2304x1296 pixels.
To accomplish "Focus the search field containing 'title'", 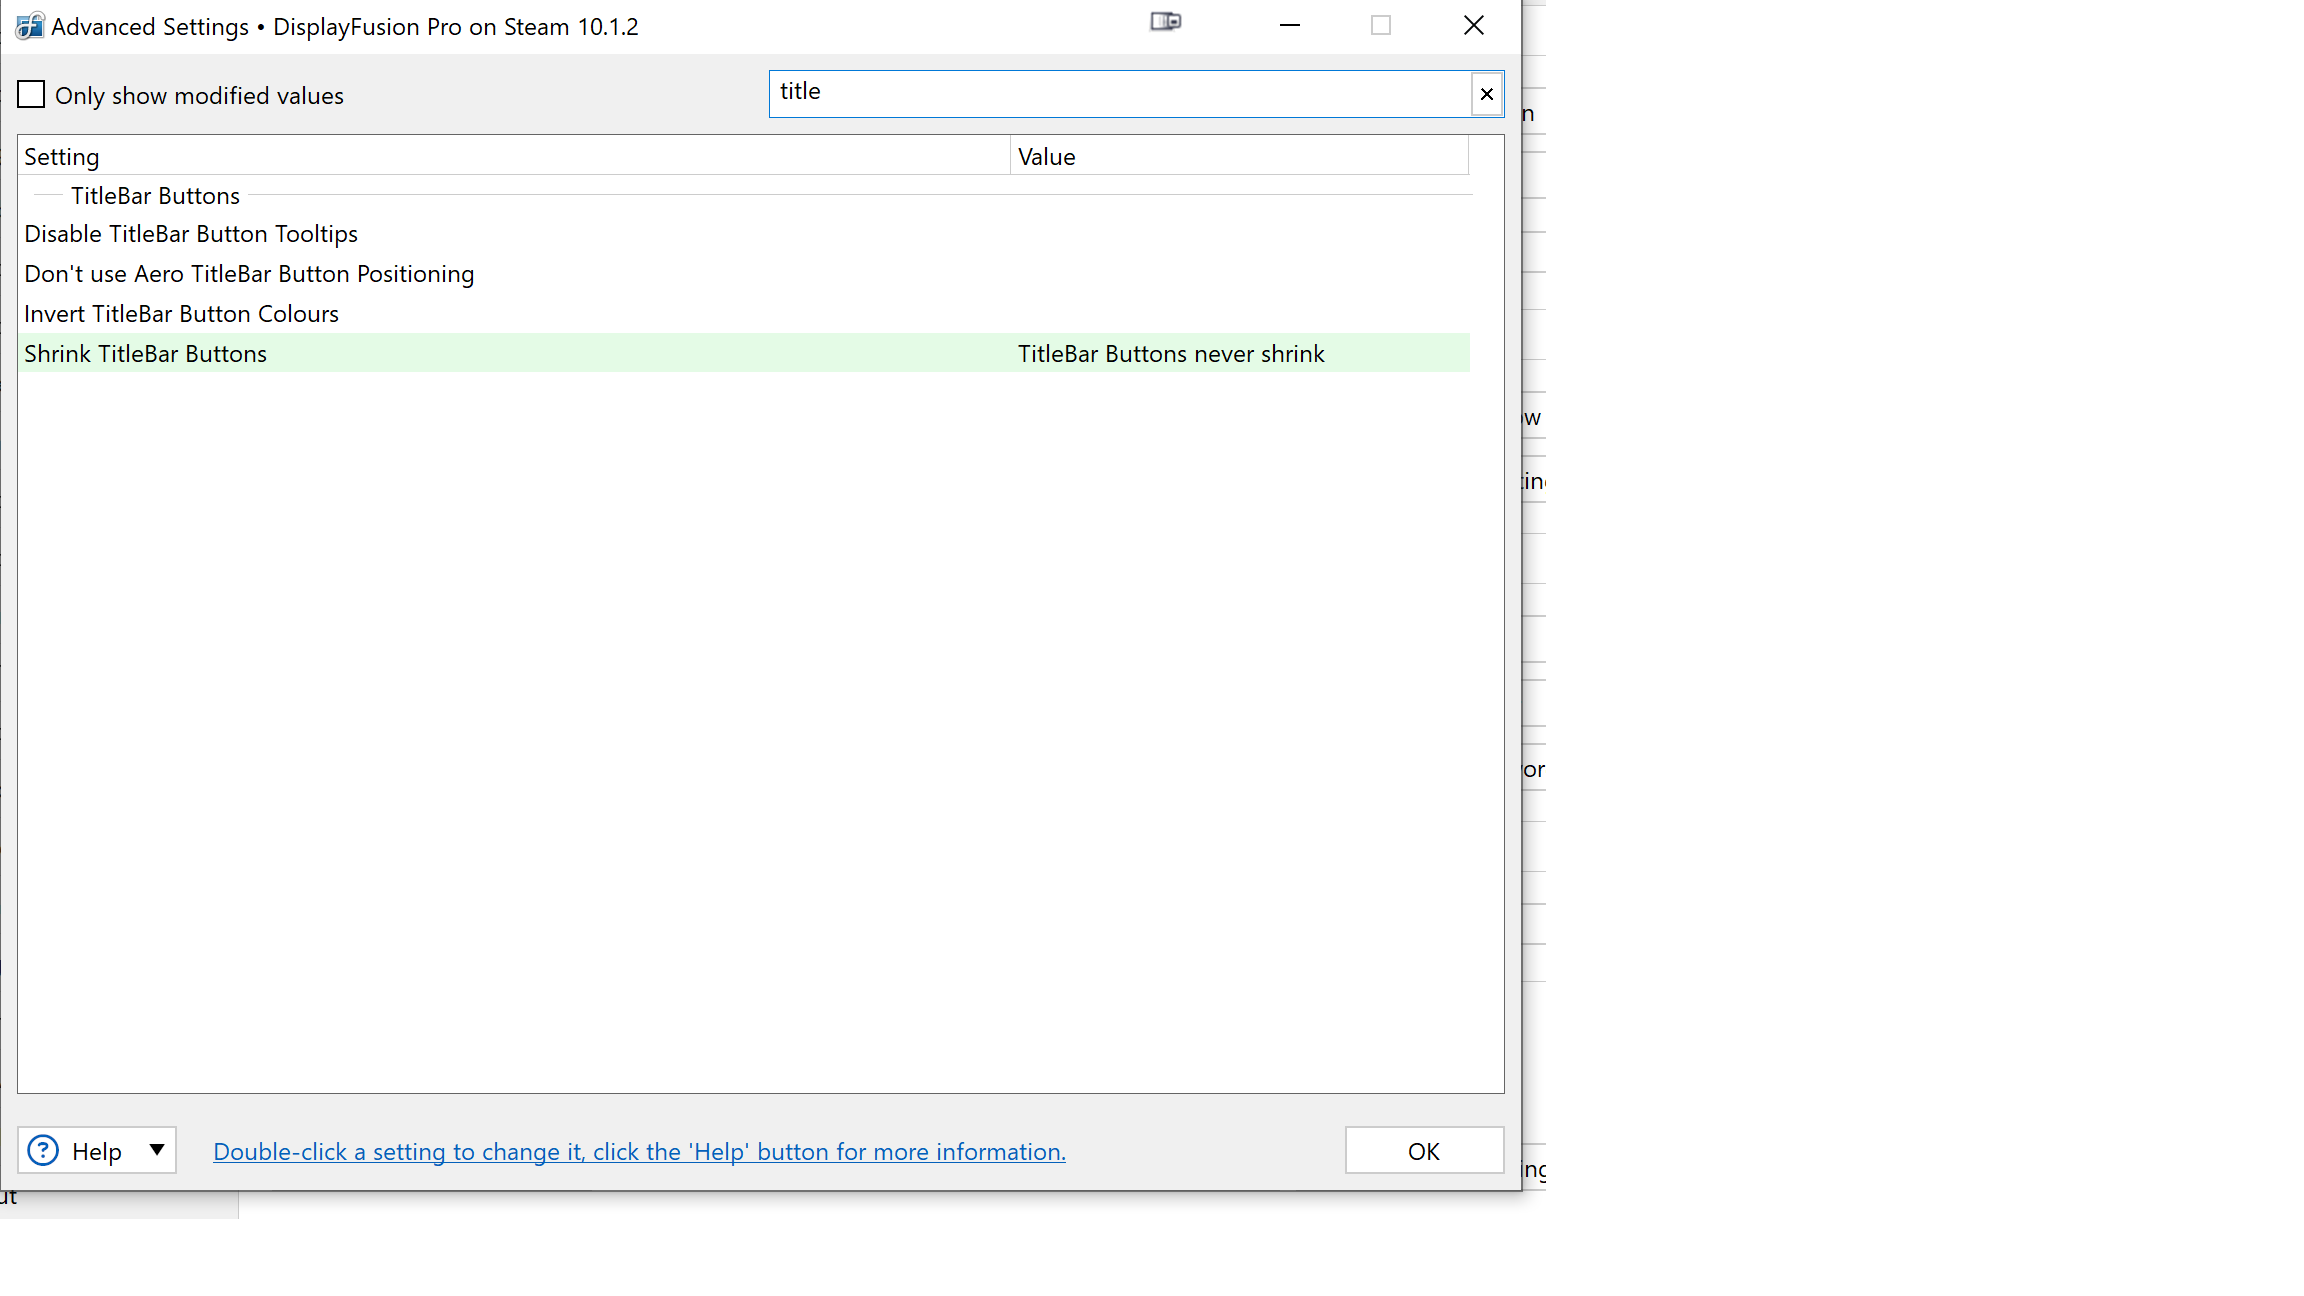I will [x=1120, y=93].
